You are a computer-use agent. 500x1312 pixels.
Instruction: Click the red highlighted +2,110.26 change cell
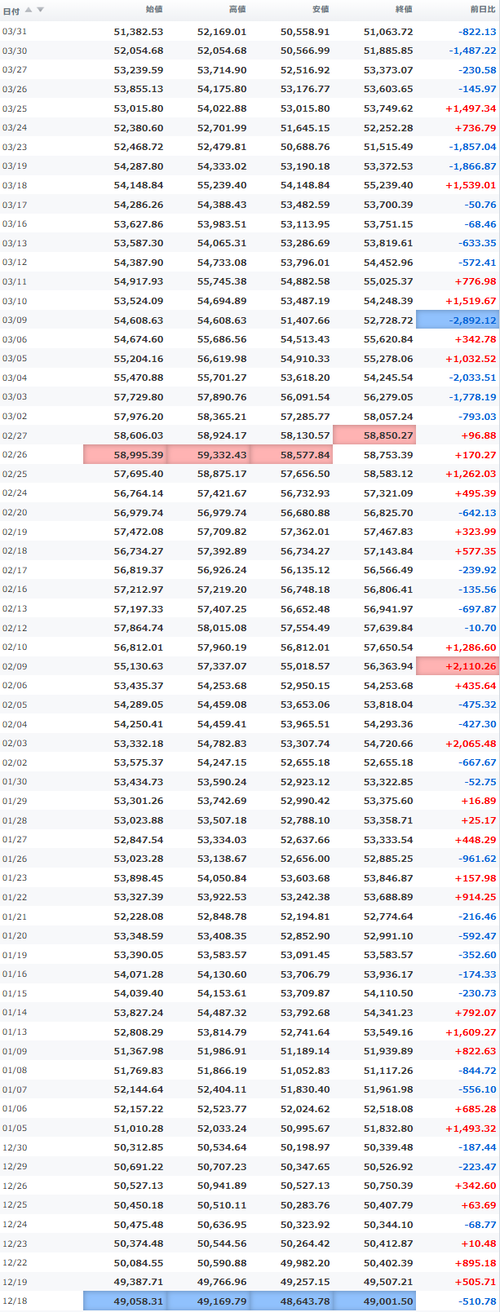pos(458,666)
